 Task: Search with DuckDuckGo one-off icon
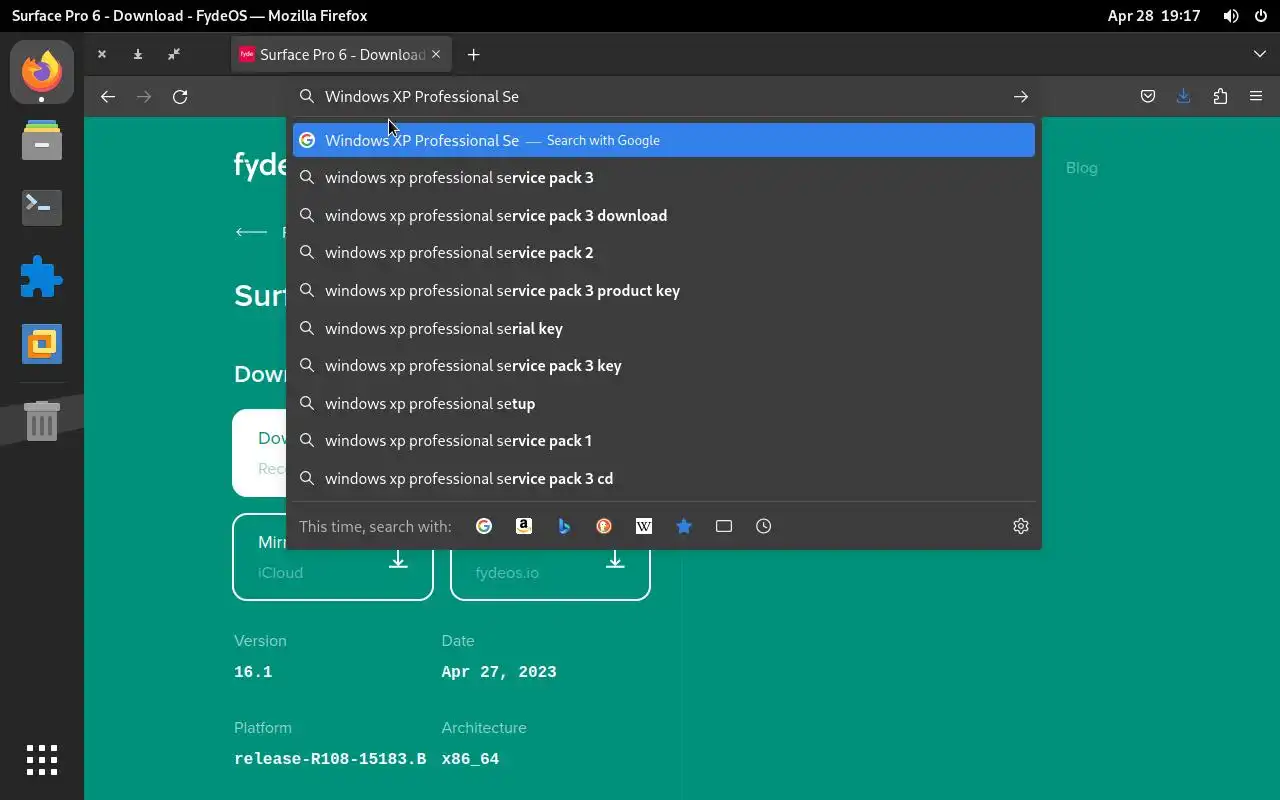pyautogui.click(x=604, y=526)
